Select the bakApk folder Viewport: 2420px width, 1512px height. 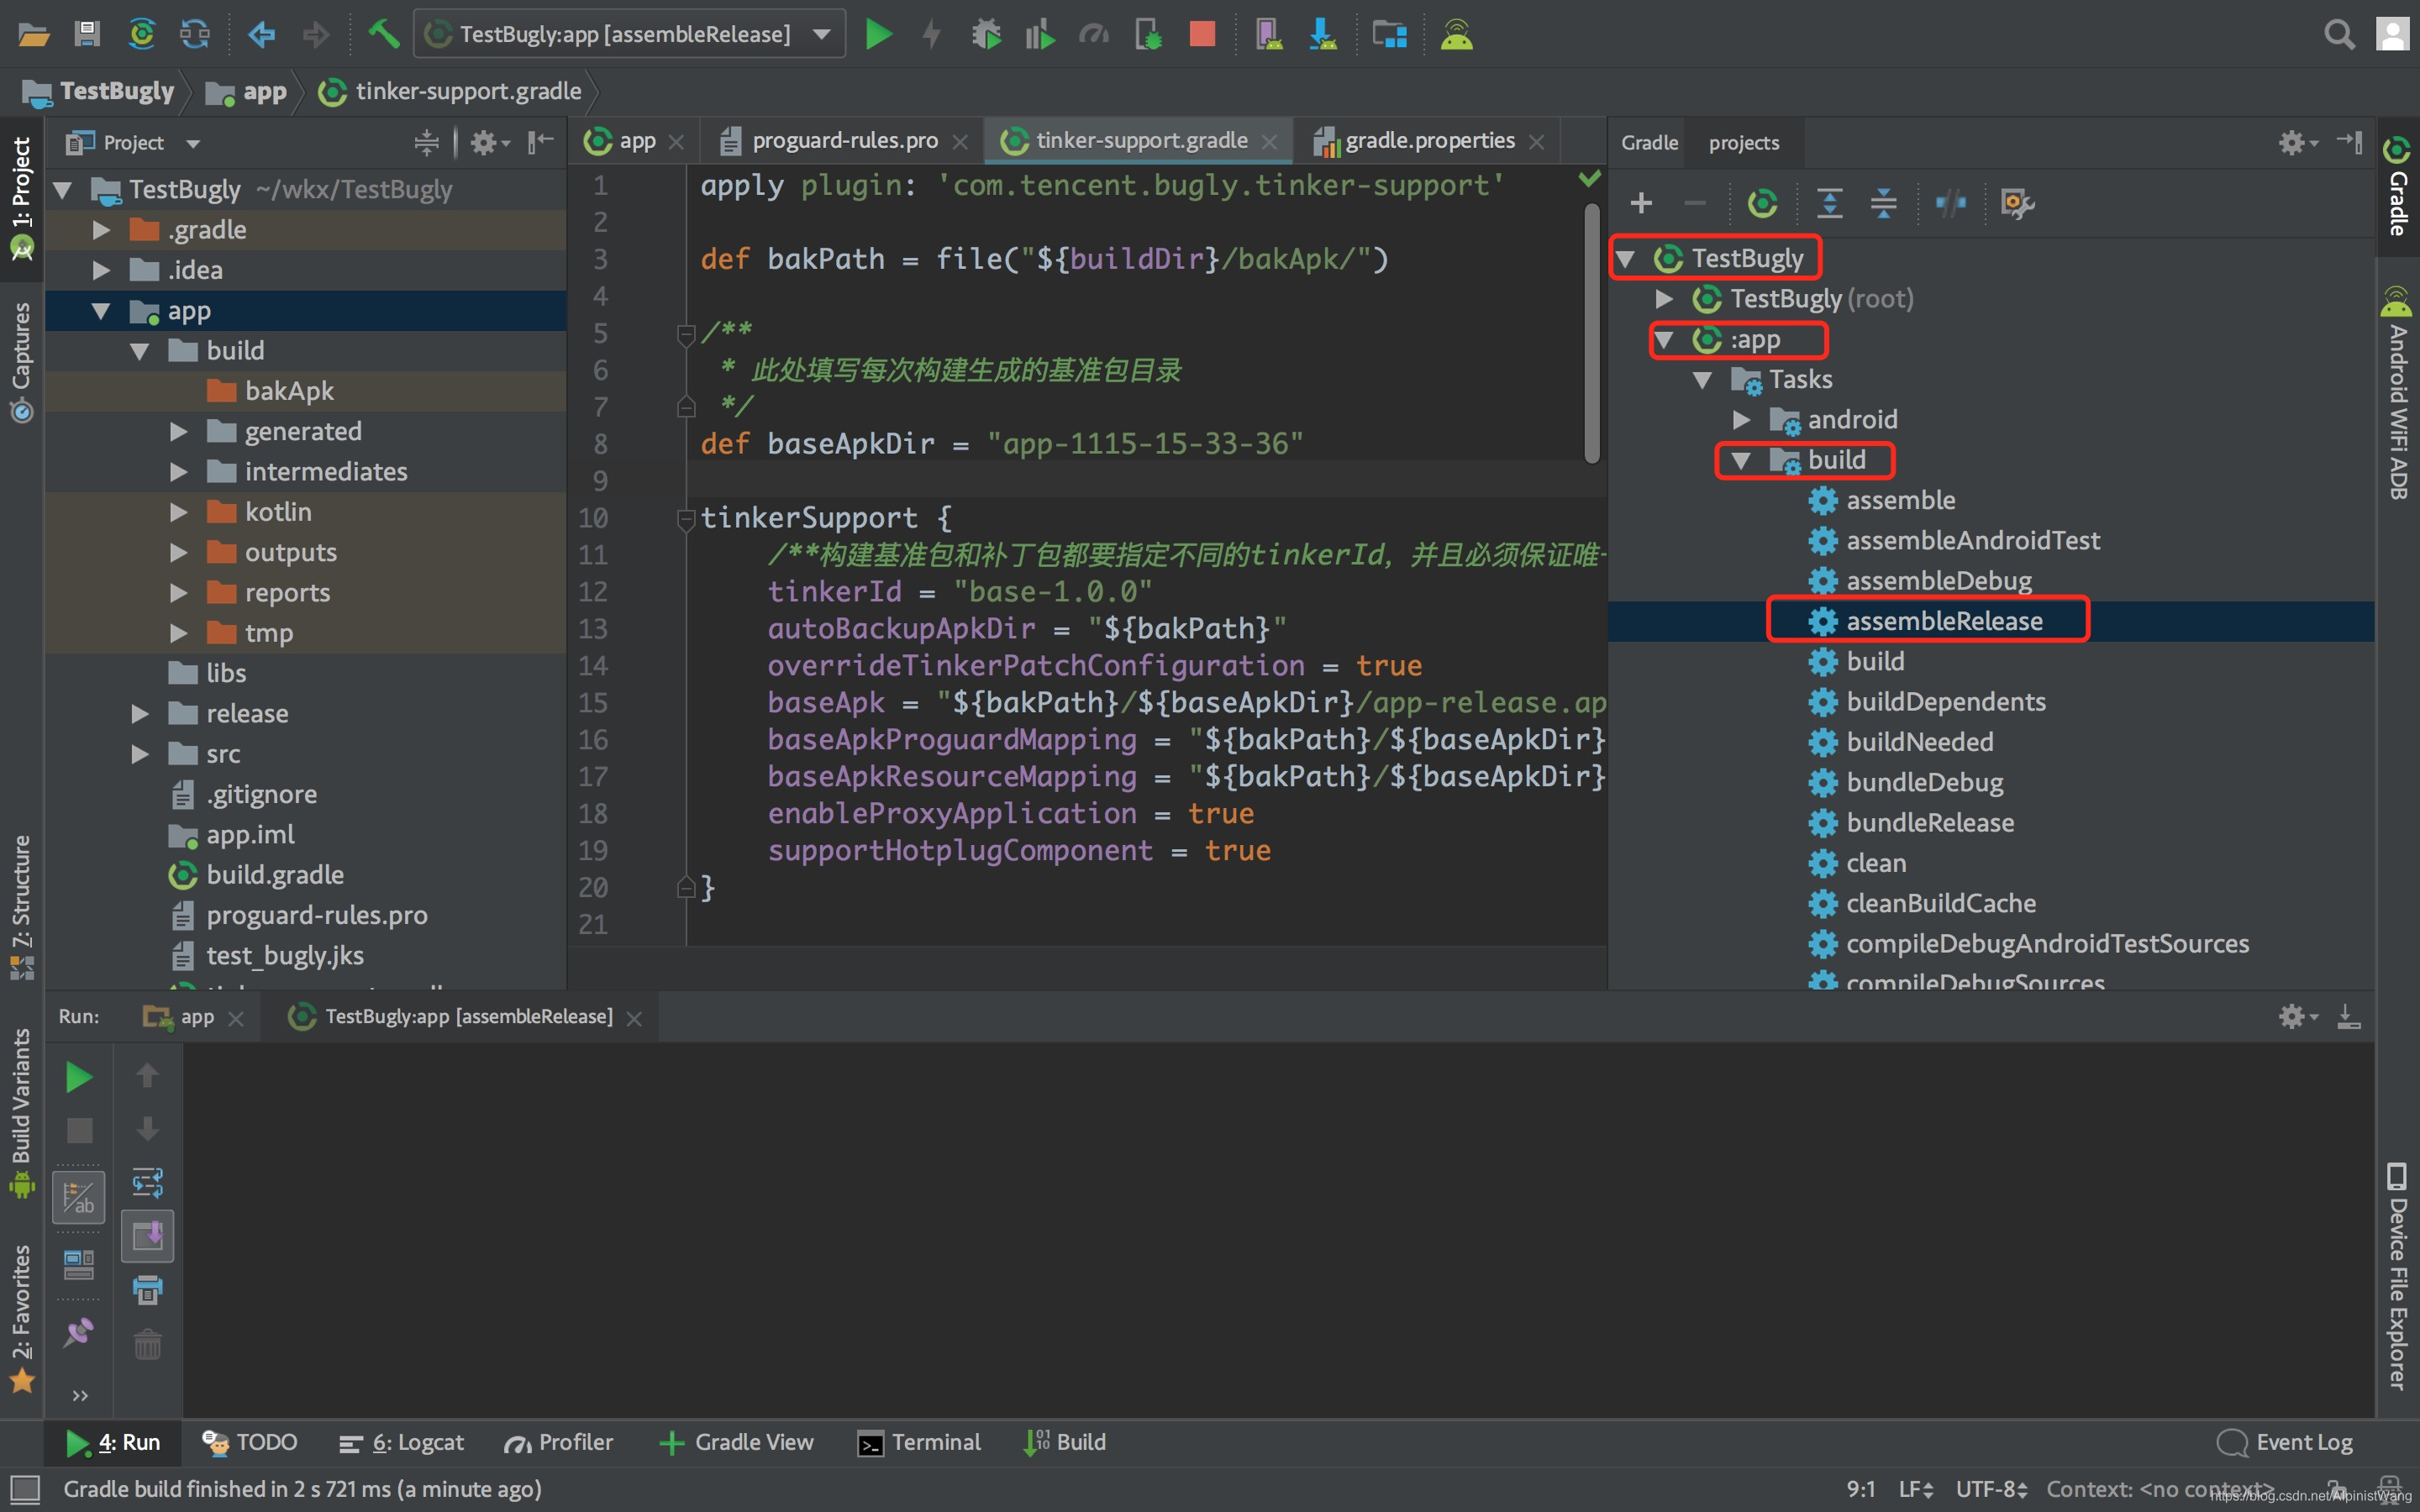(x=289, y=391)
